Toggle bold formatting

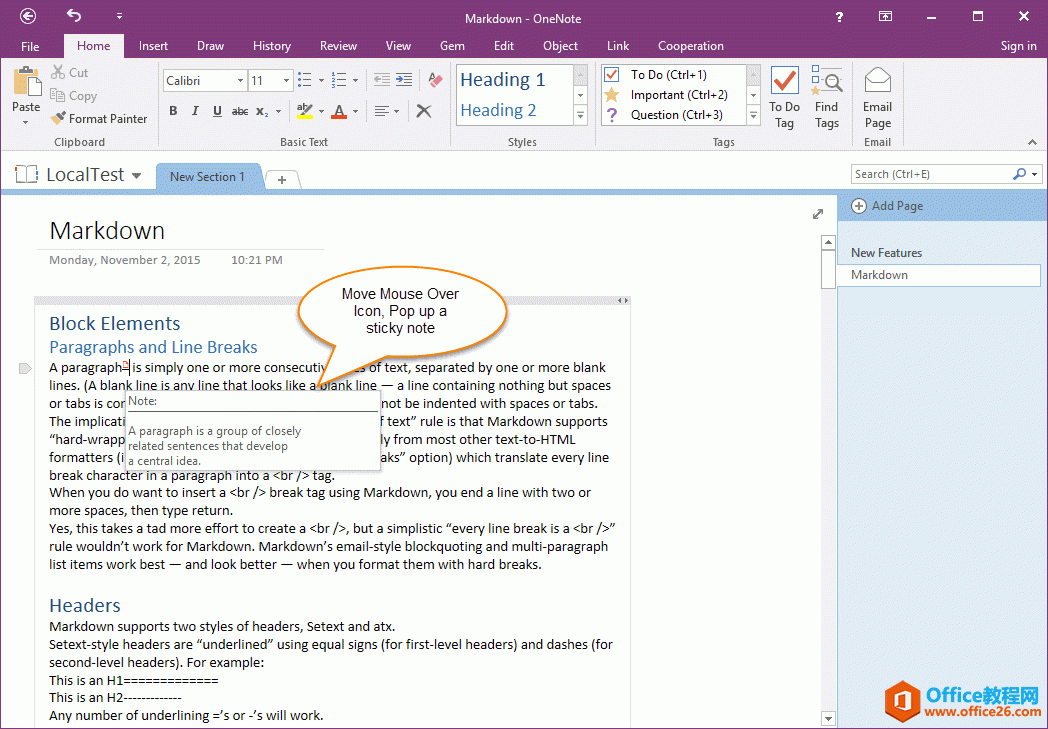click(x=173, y=111)
